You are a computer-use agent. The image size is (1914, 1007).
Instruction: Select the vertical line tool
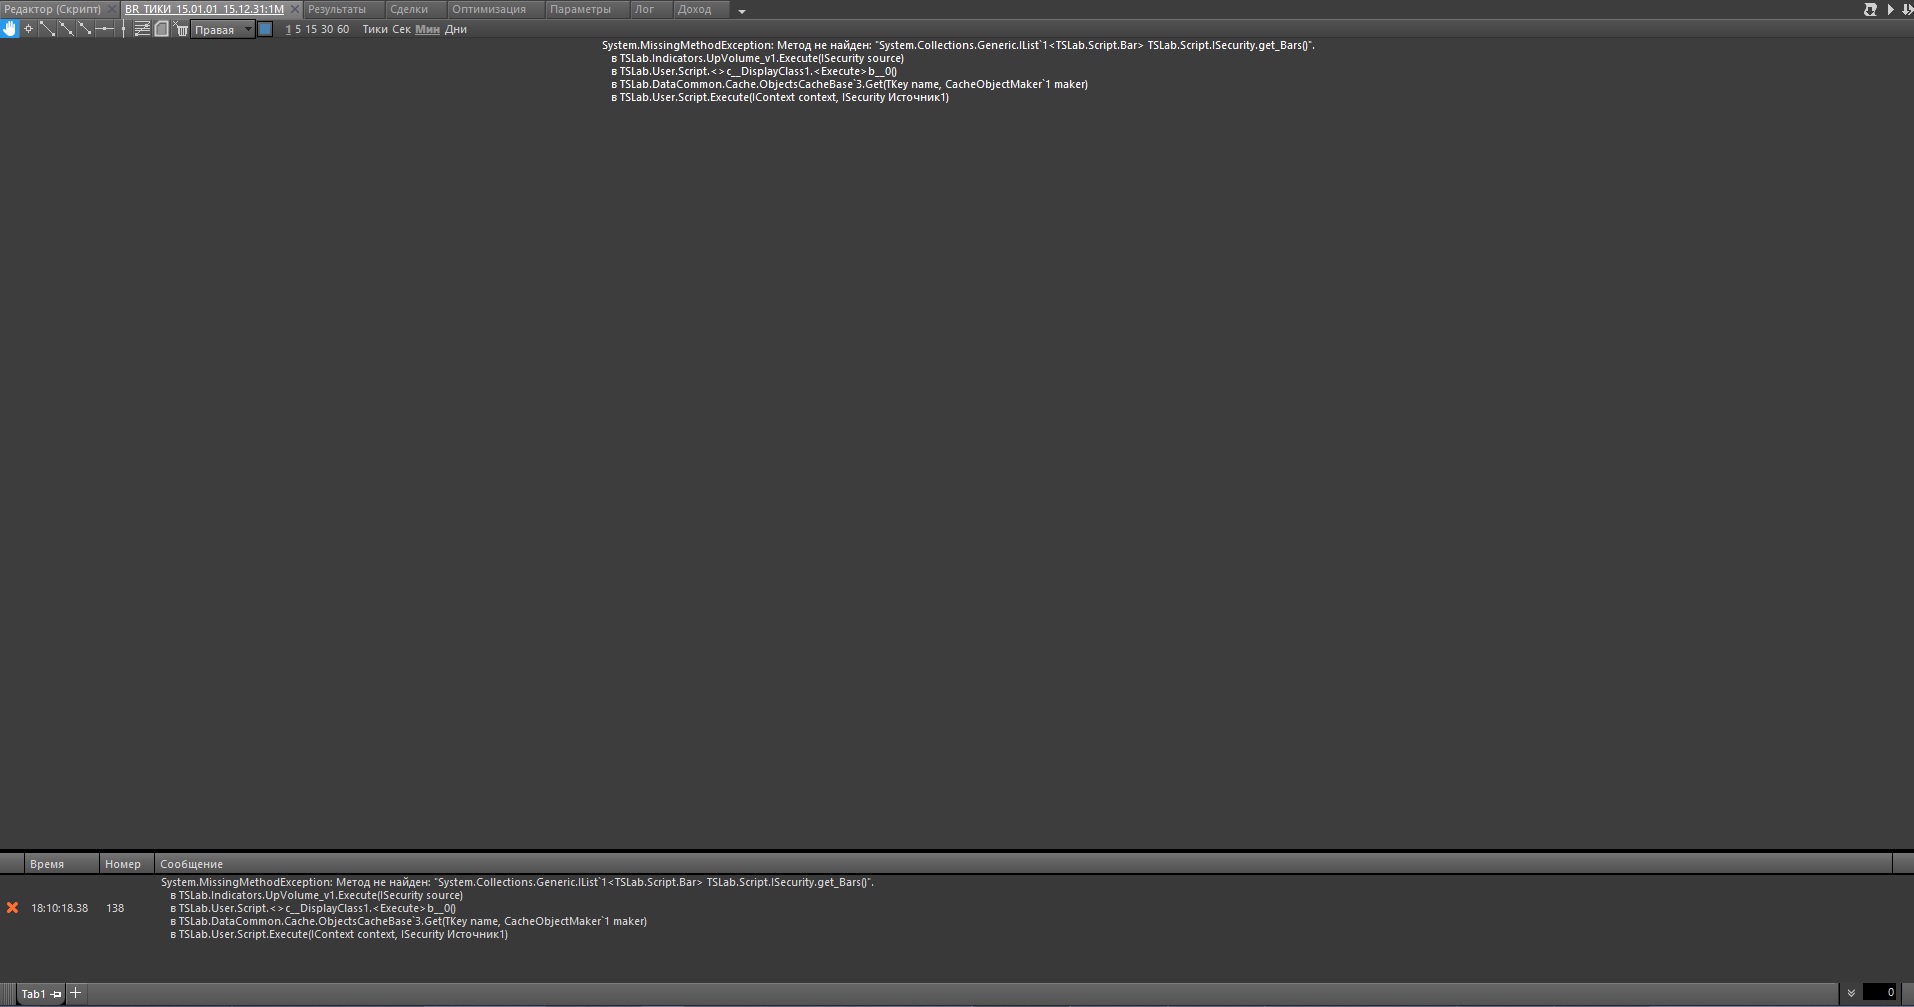click(123, 29)
